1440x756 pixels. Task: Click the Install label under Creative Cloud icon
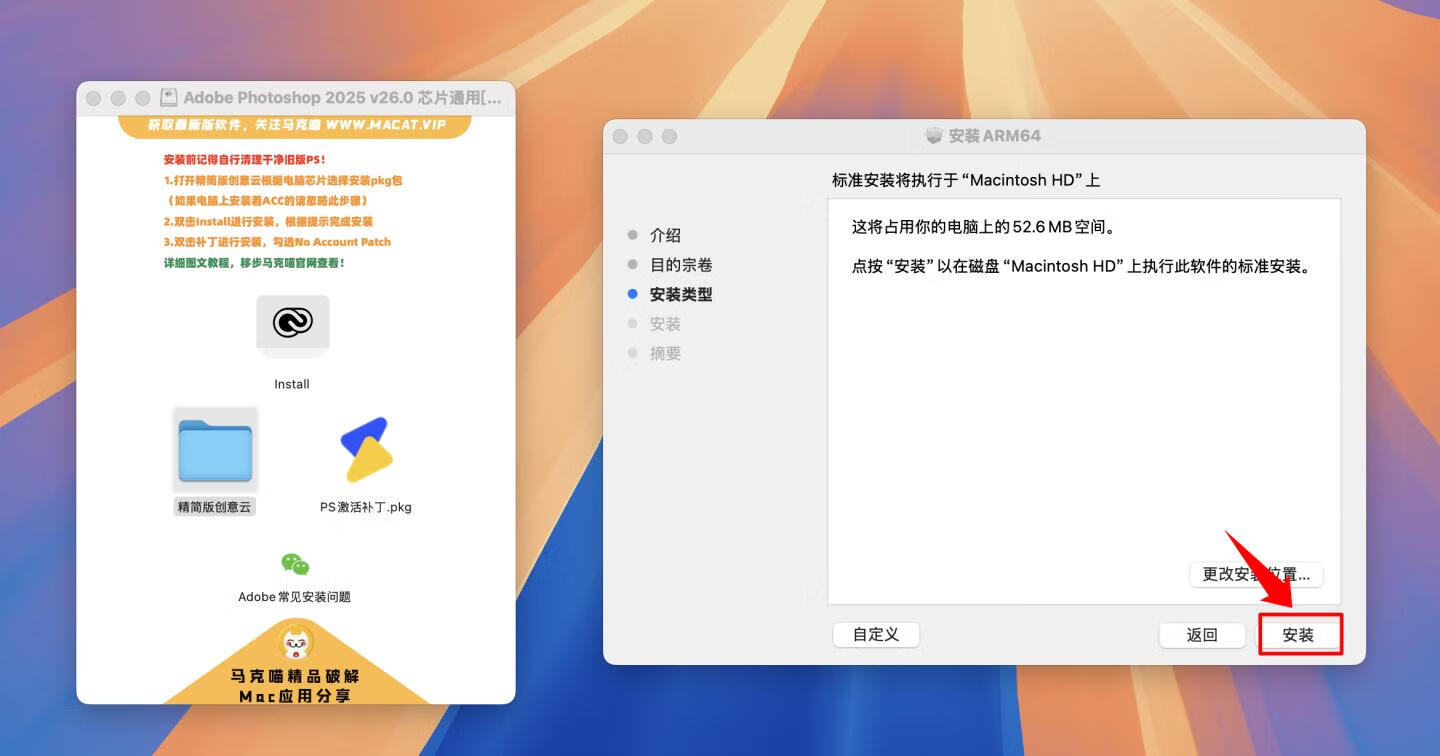[292, 384]
